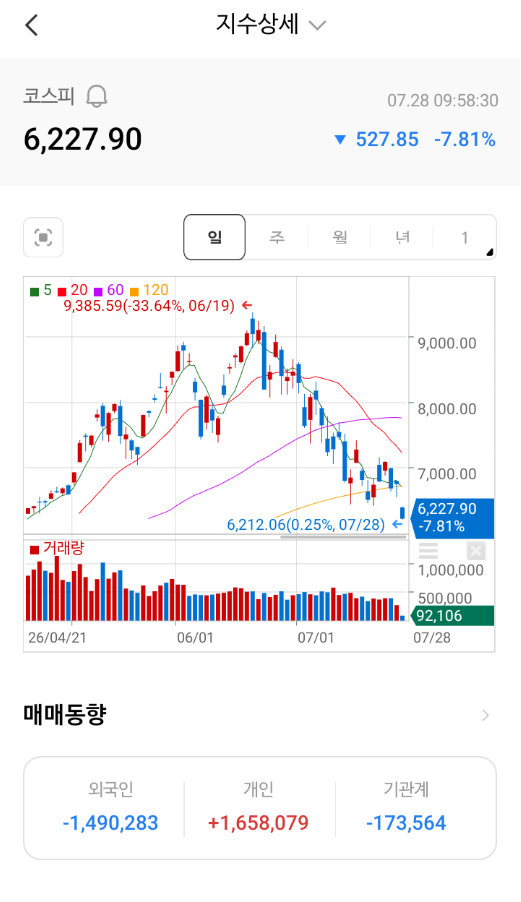Open fullscreen chart with the expand icon
This screenshot has height=902, width=521.
(x=43, y=237)
